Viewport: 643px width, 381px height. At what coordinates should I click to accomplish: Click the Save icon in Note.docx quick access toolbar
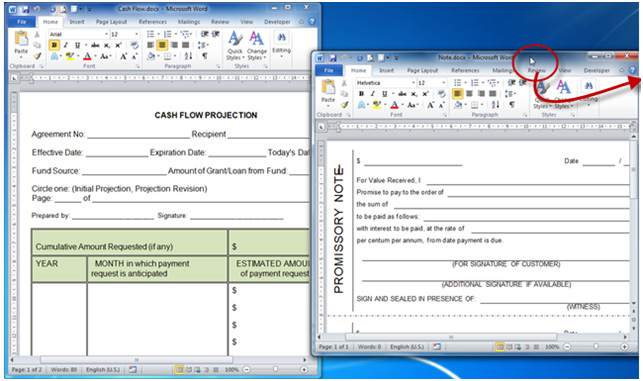pos(333,58)
